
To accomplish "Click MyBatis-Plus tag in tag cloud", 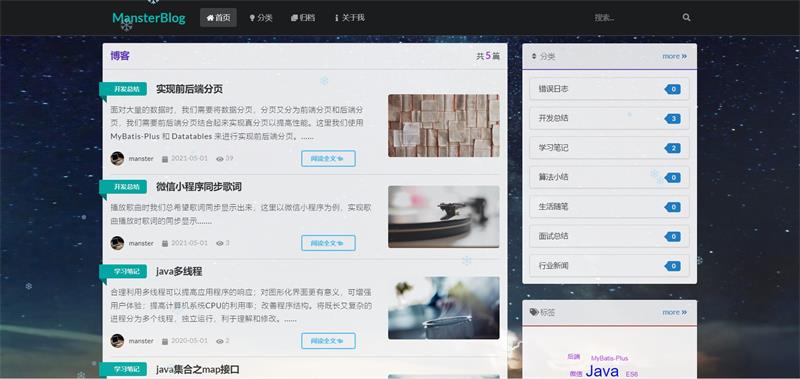I will [x=610, y=358].
